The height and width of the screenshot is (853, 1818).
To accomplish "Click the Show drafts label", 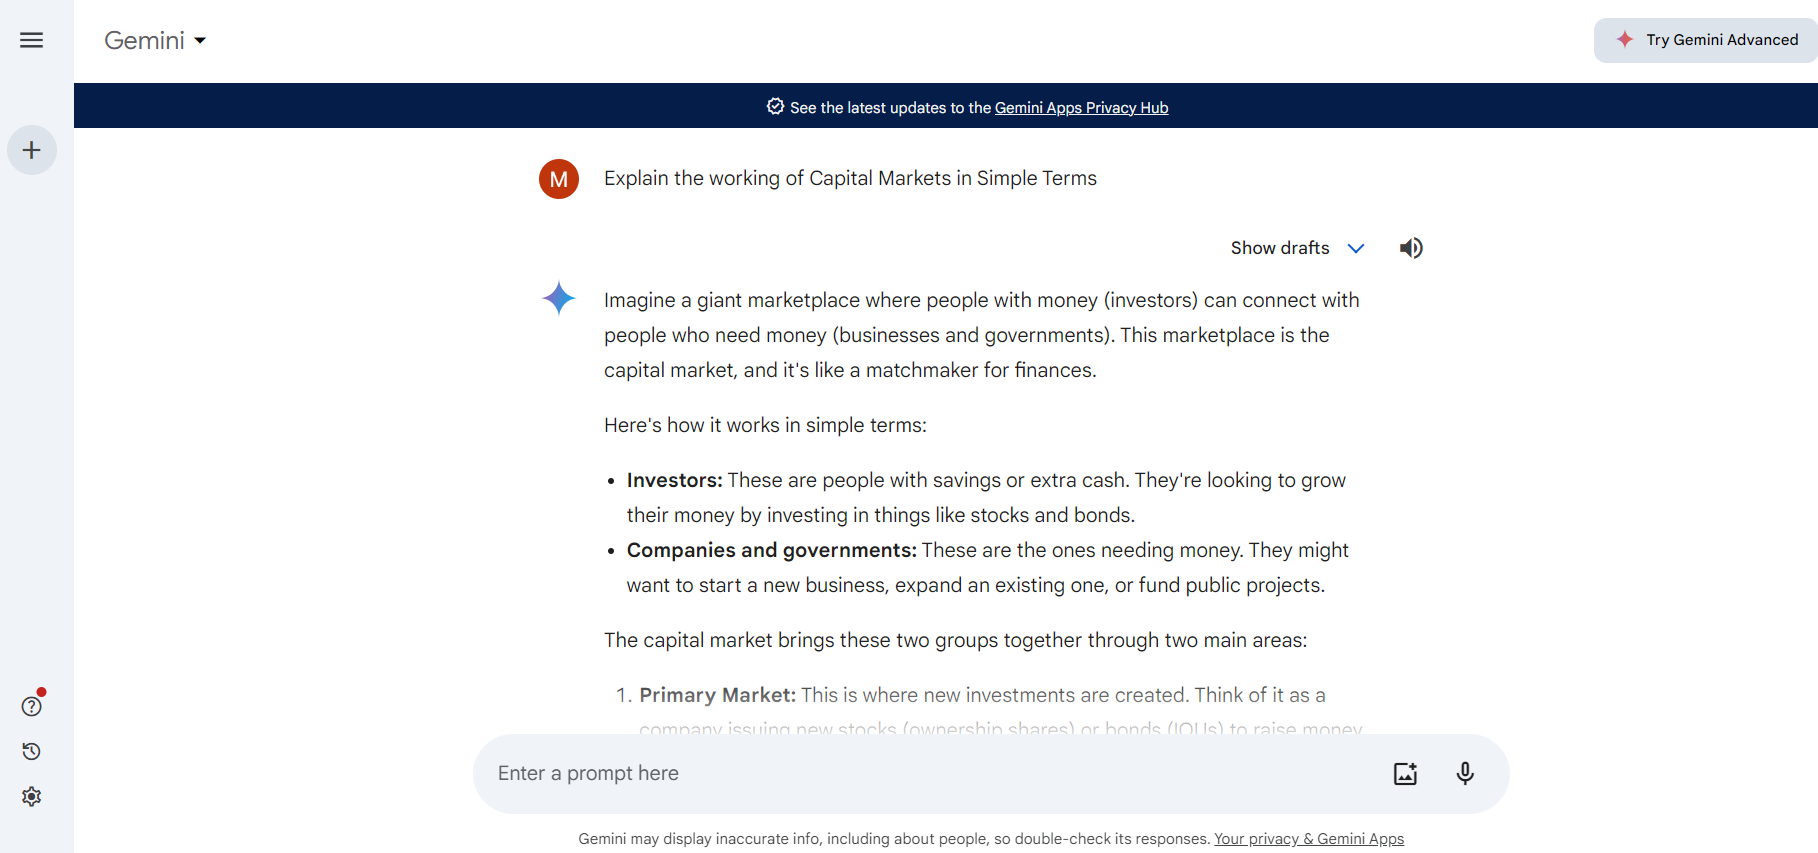I will coord(1279,248).
